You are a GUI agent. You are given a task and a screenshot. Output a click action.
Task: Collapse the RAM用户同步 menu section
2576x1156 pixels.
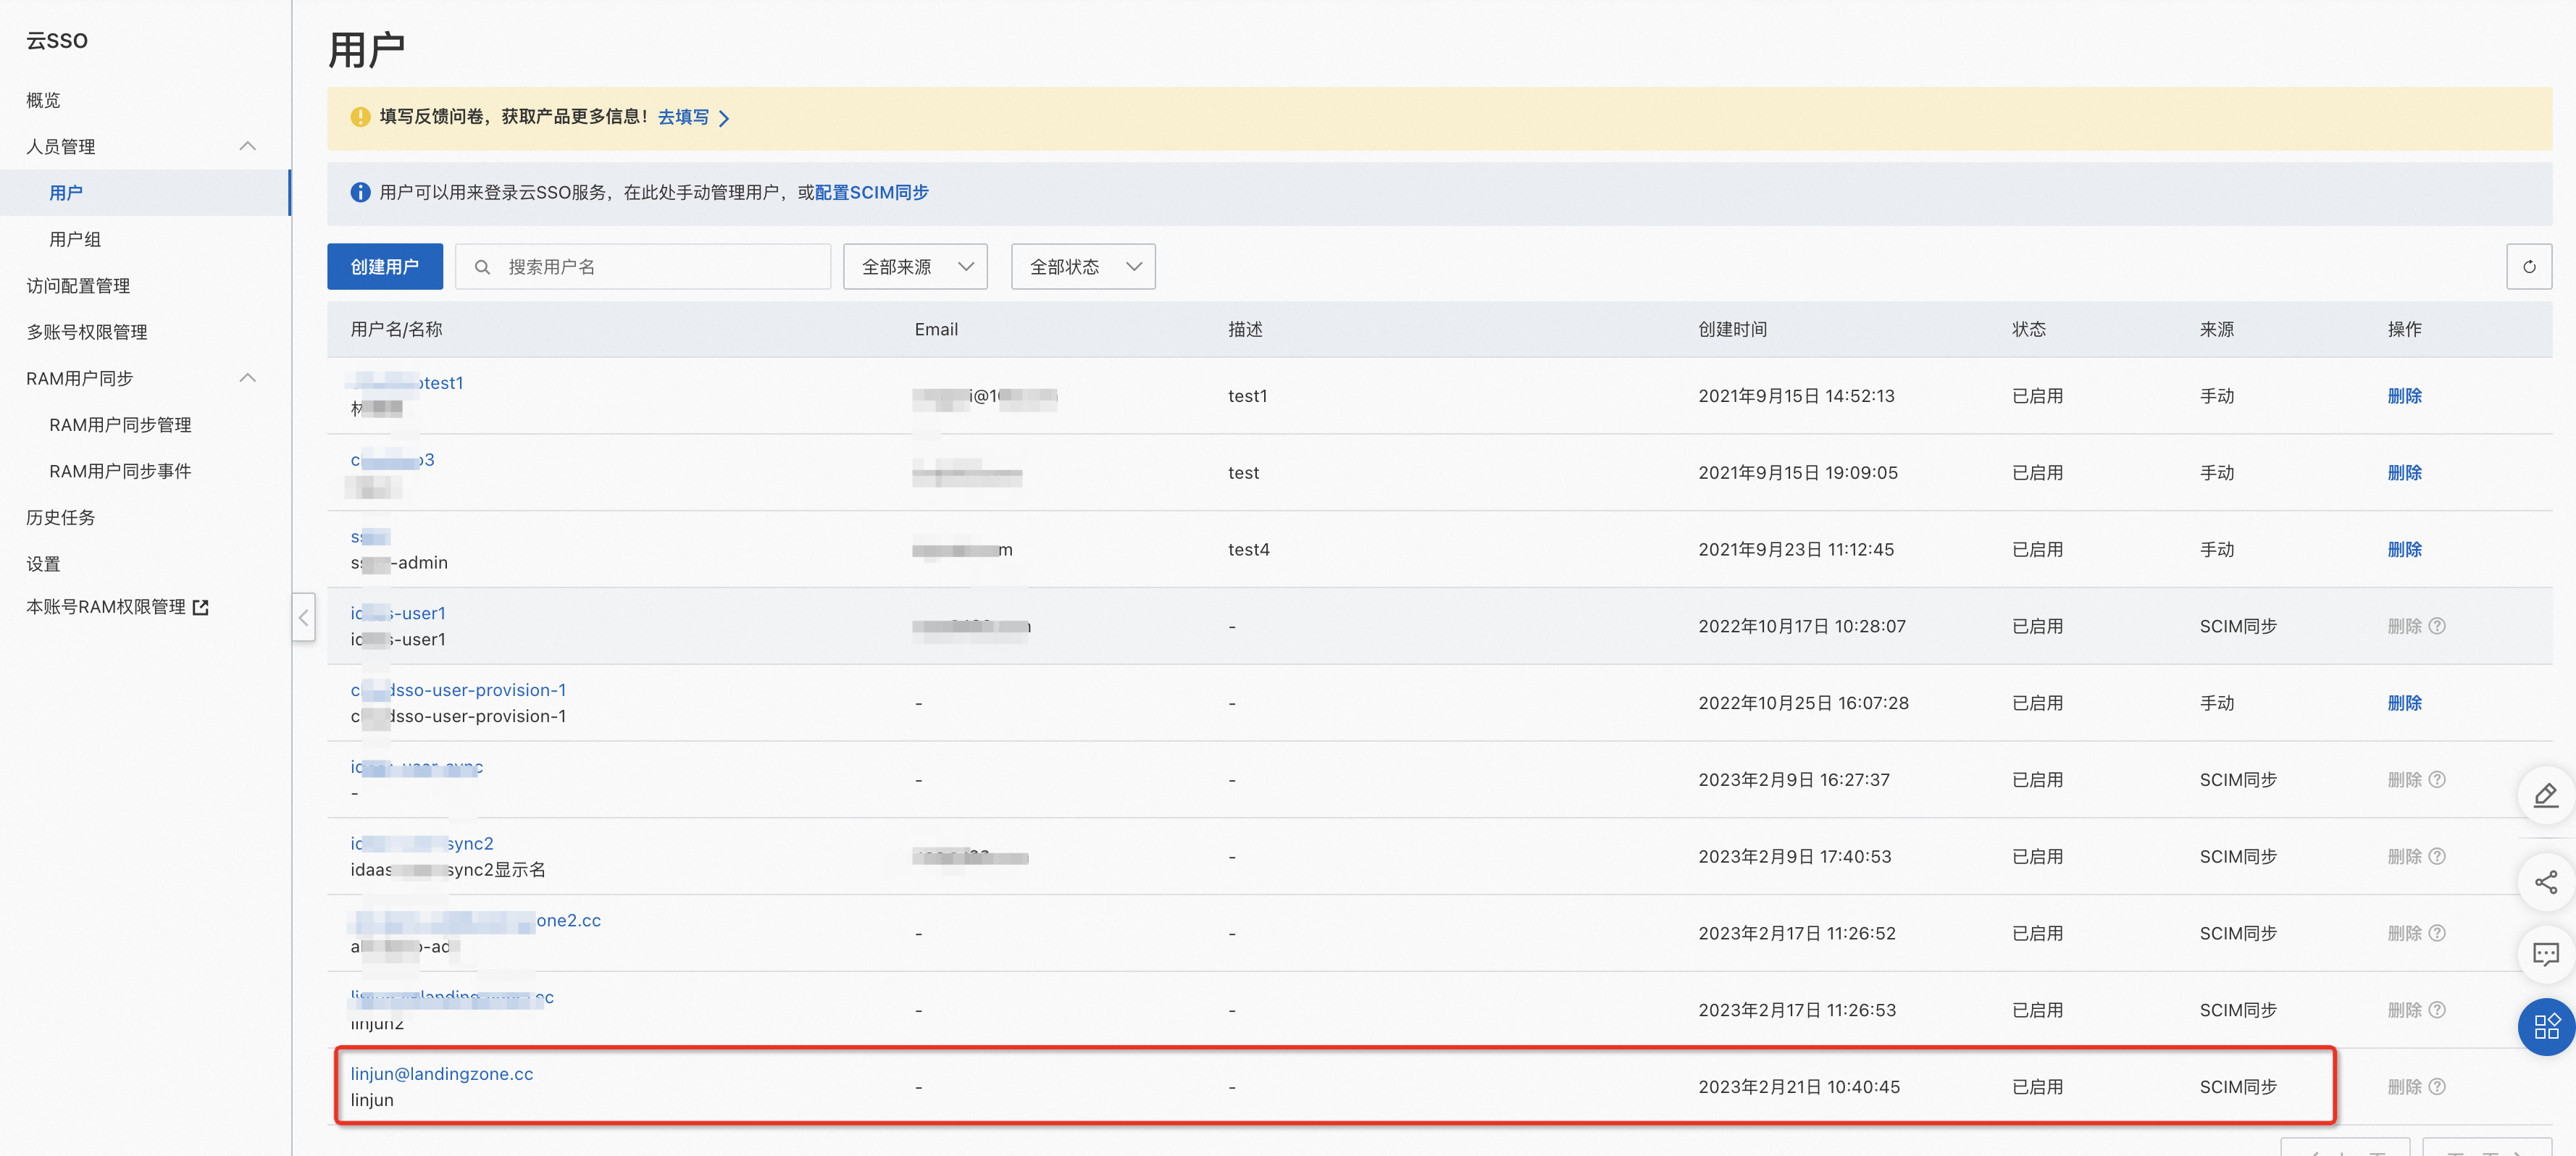tap(248, 378)
